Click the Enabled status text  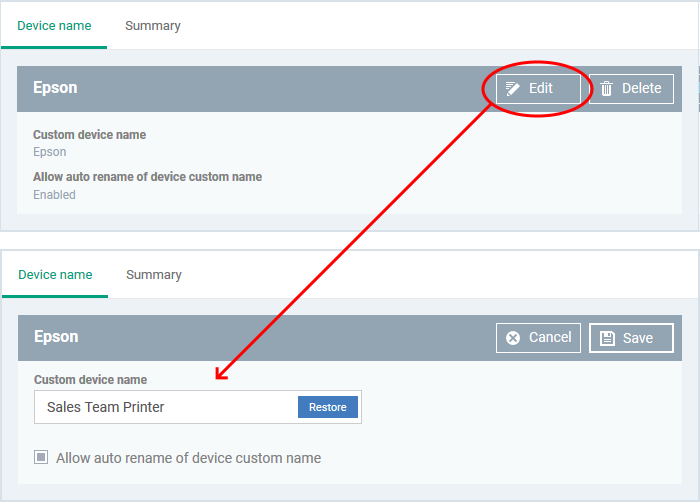coord(54,195)
